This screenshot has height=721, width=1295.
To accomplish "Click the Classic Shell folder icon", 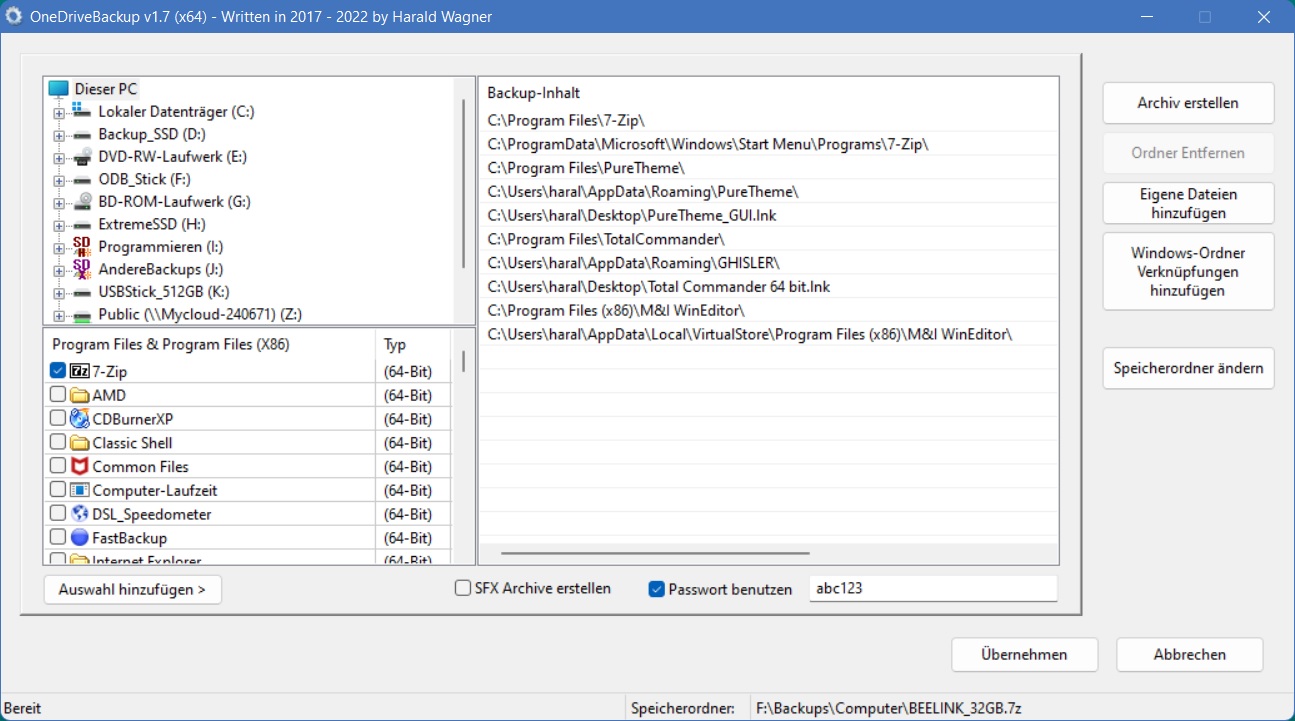I will point(80,443).
